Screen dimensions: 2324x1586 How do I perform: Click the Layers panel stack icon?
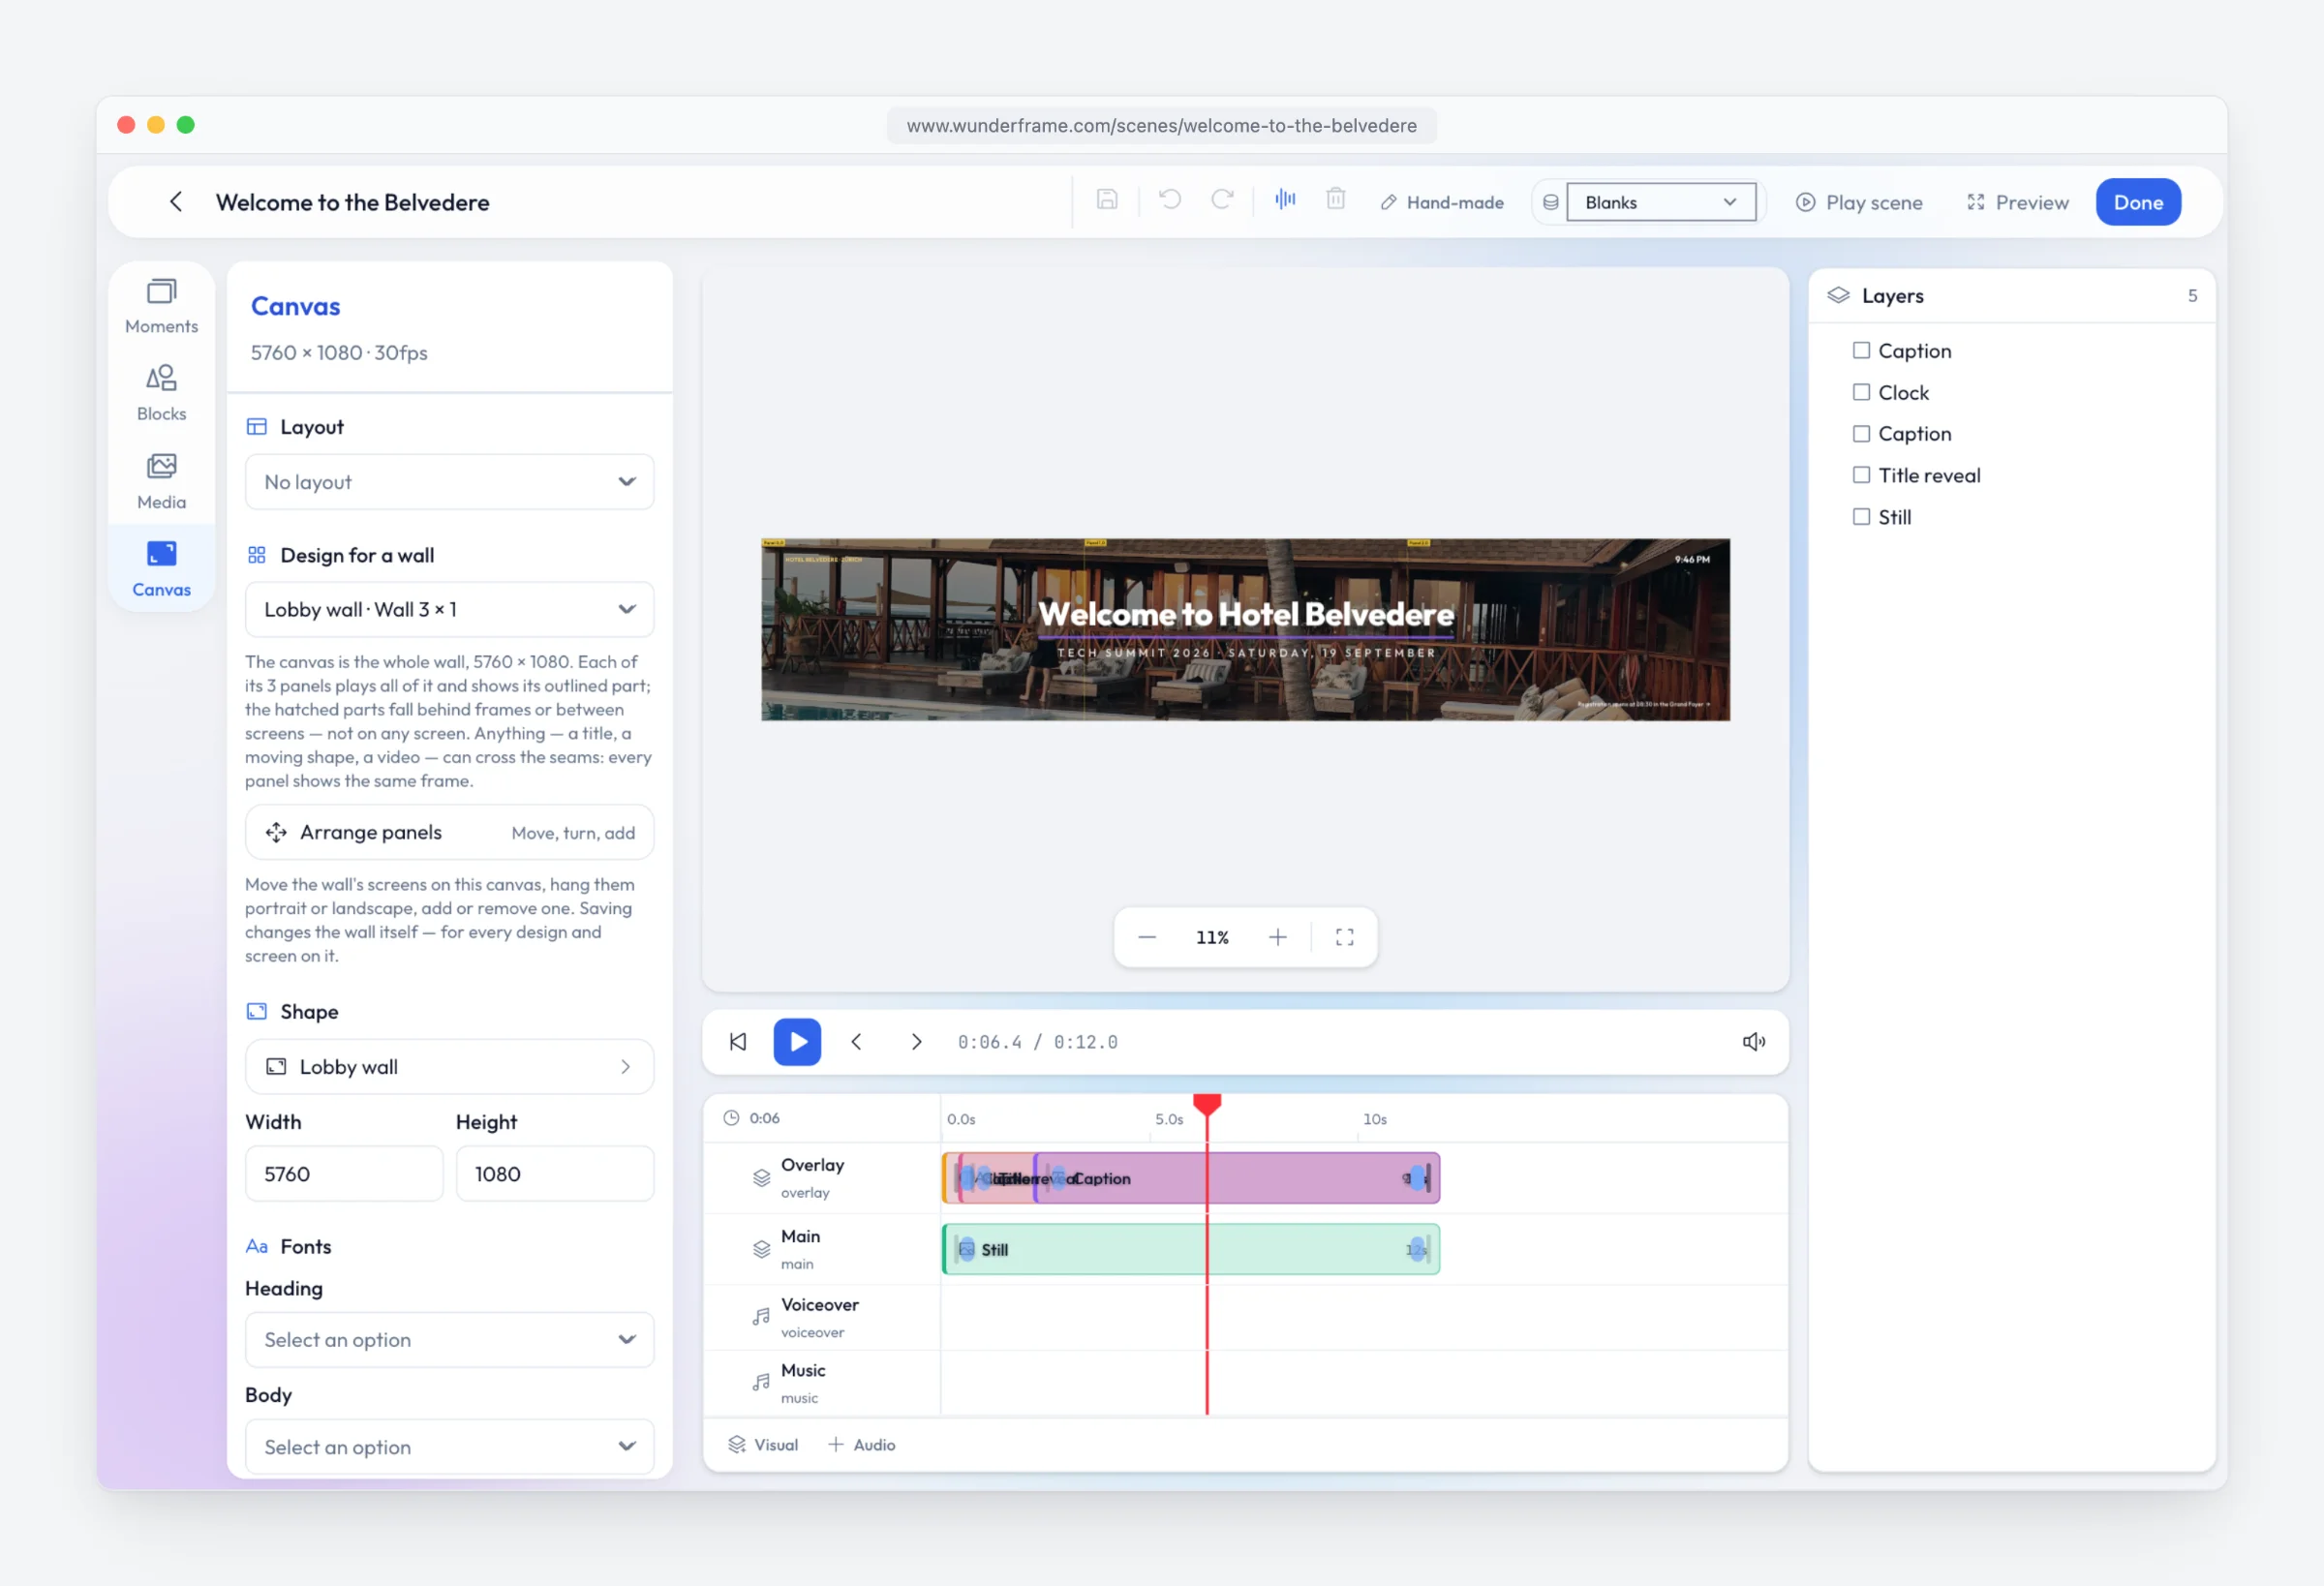[1838, 295]
